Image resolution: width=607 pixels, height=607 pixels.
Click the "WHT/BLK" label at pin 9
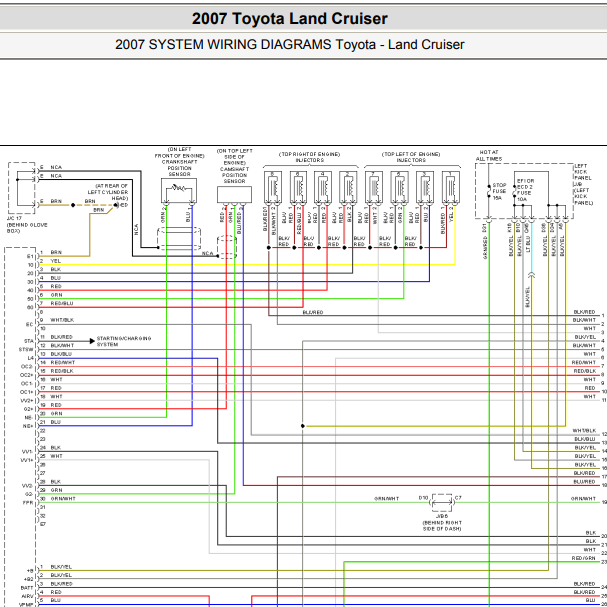pyautogui.click(x=62, y=320)
